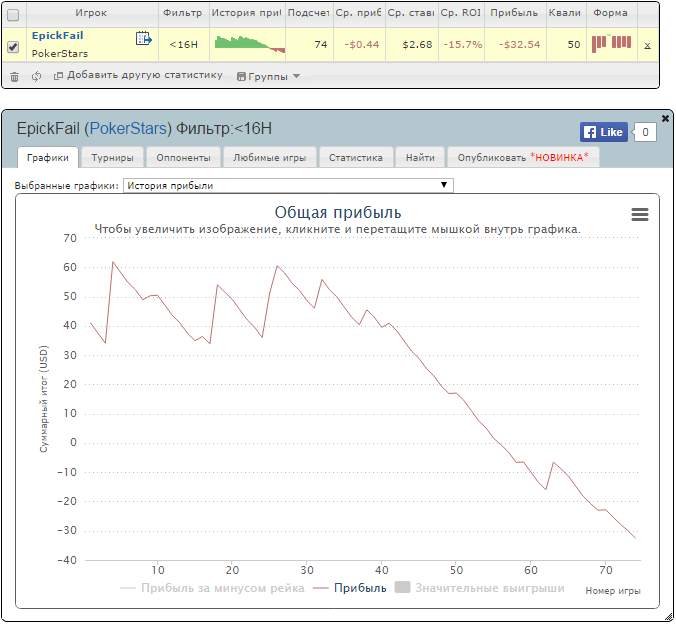Open the EpickFail player link

[57, 35]
